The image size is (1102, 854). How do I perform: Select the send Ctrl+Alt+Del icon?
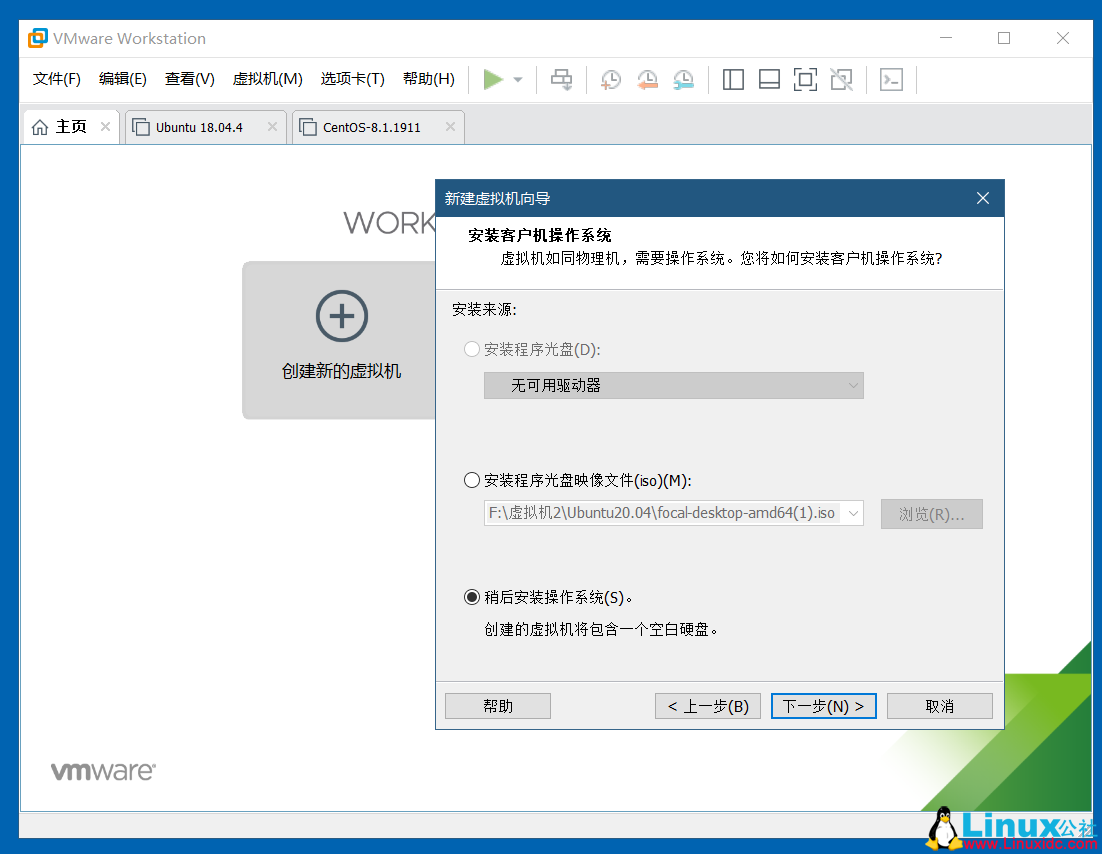pos(561,79)
